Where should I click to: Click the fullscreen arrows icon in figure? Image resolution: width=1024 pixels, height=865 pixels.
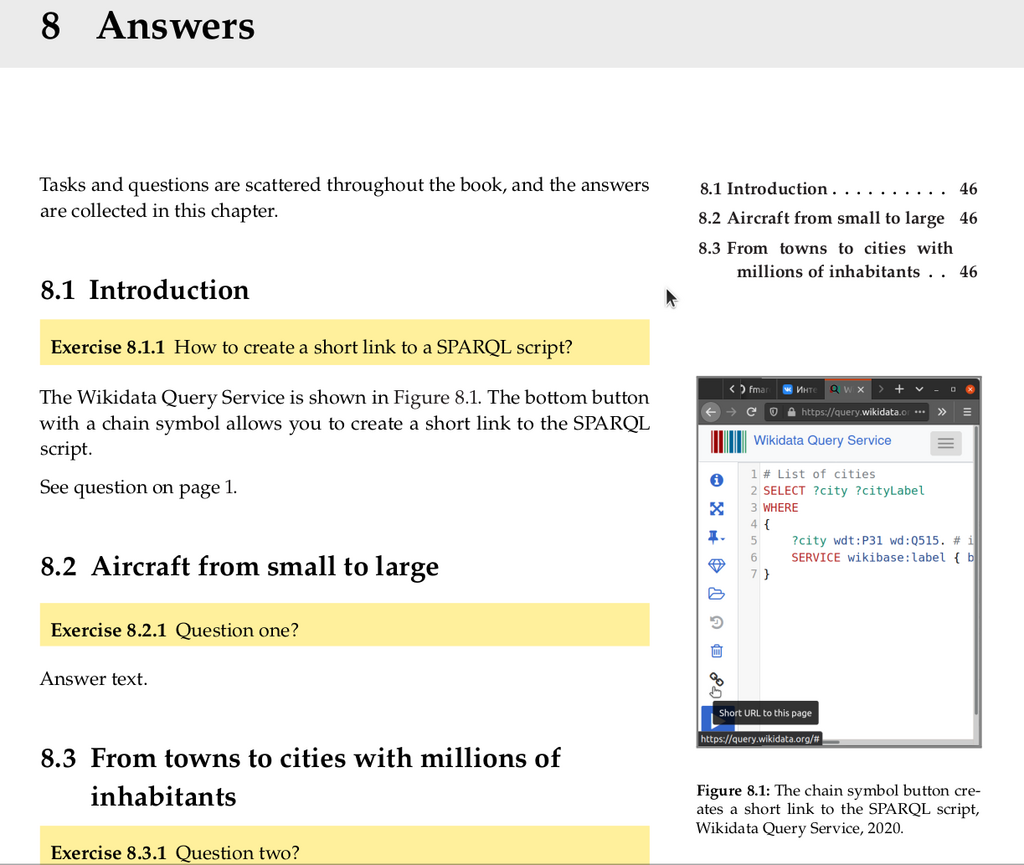tap(716, 509)
